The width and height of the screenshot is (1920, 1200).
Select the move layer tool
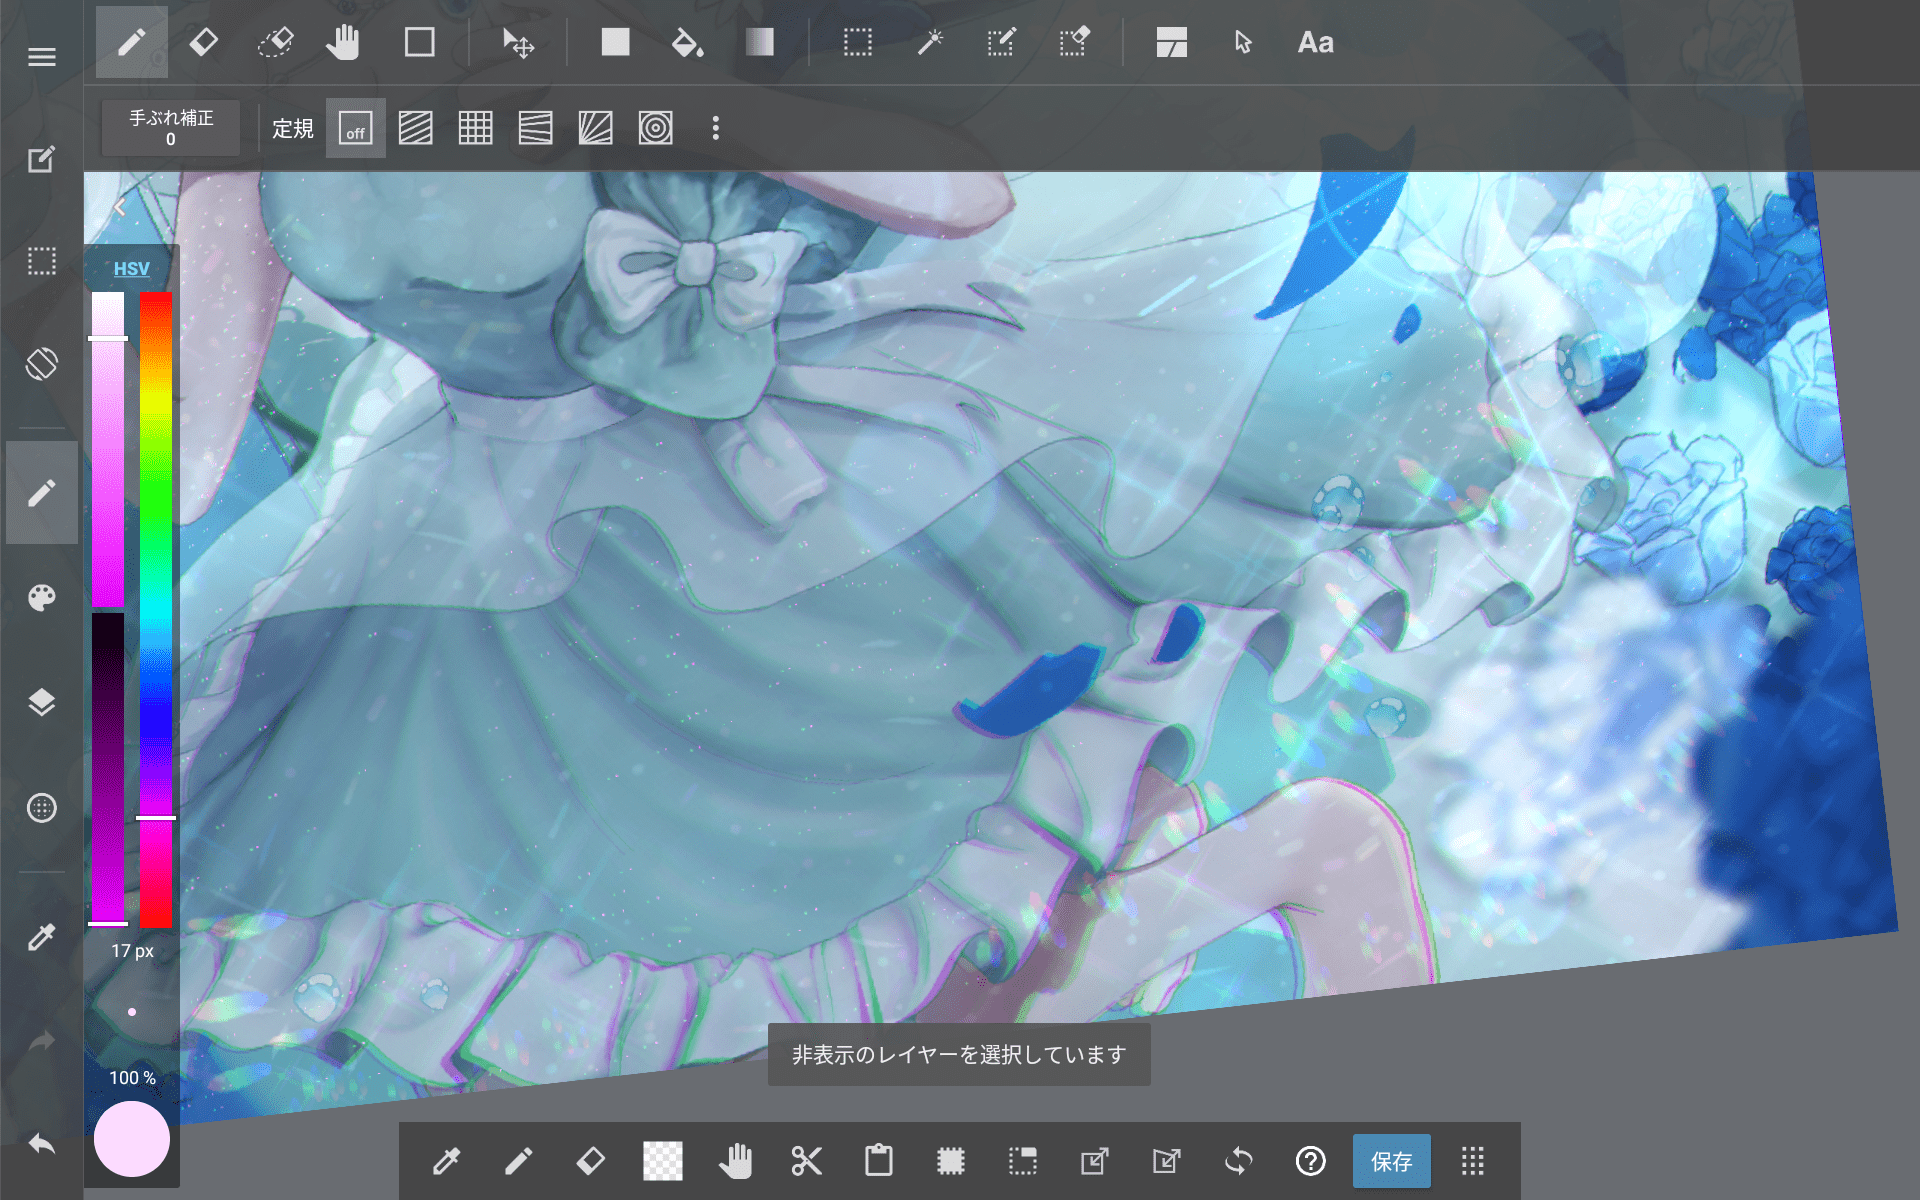point(518,43)
